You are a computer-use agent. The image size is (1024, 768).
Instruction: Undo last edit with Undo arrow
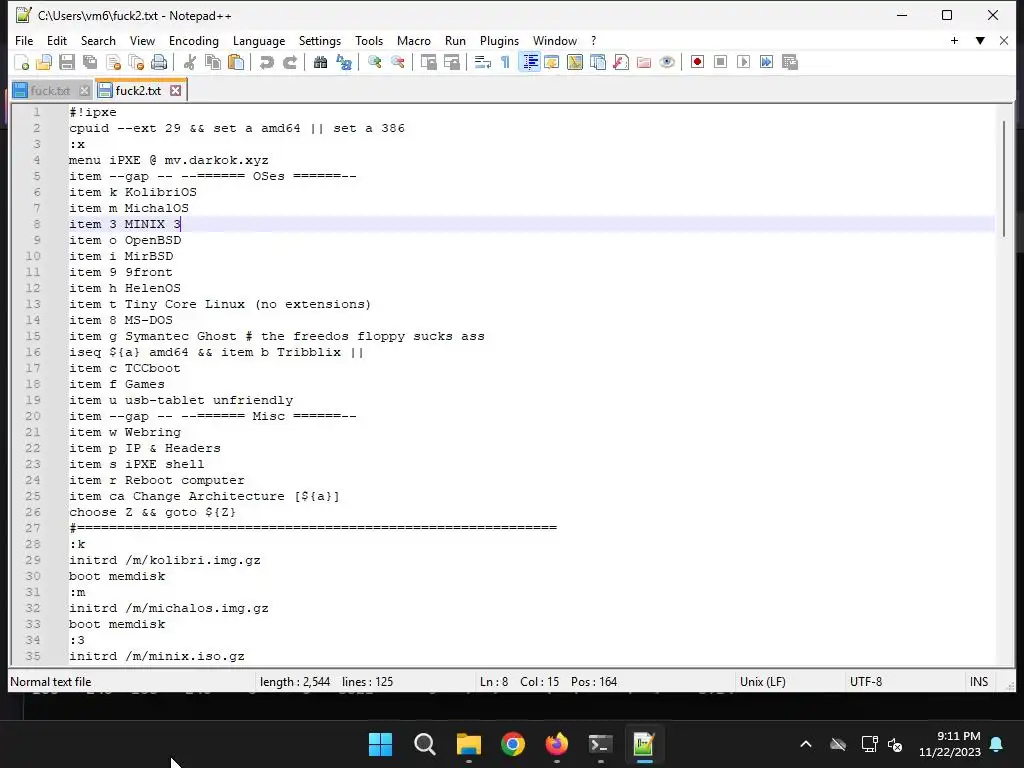pos(266,62)
